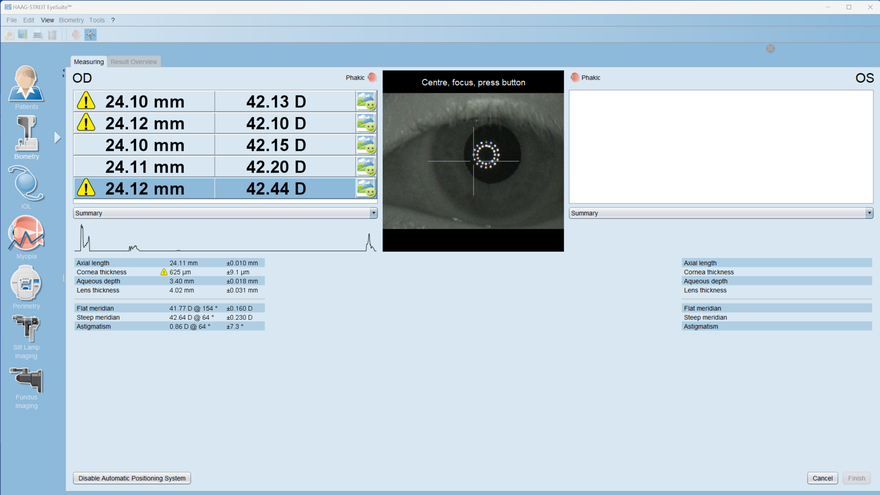This screenshot has width=880, height=495.
Task: Click the OS Axial length label
Action: [x=700, y=263]
